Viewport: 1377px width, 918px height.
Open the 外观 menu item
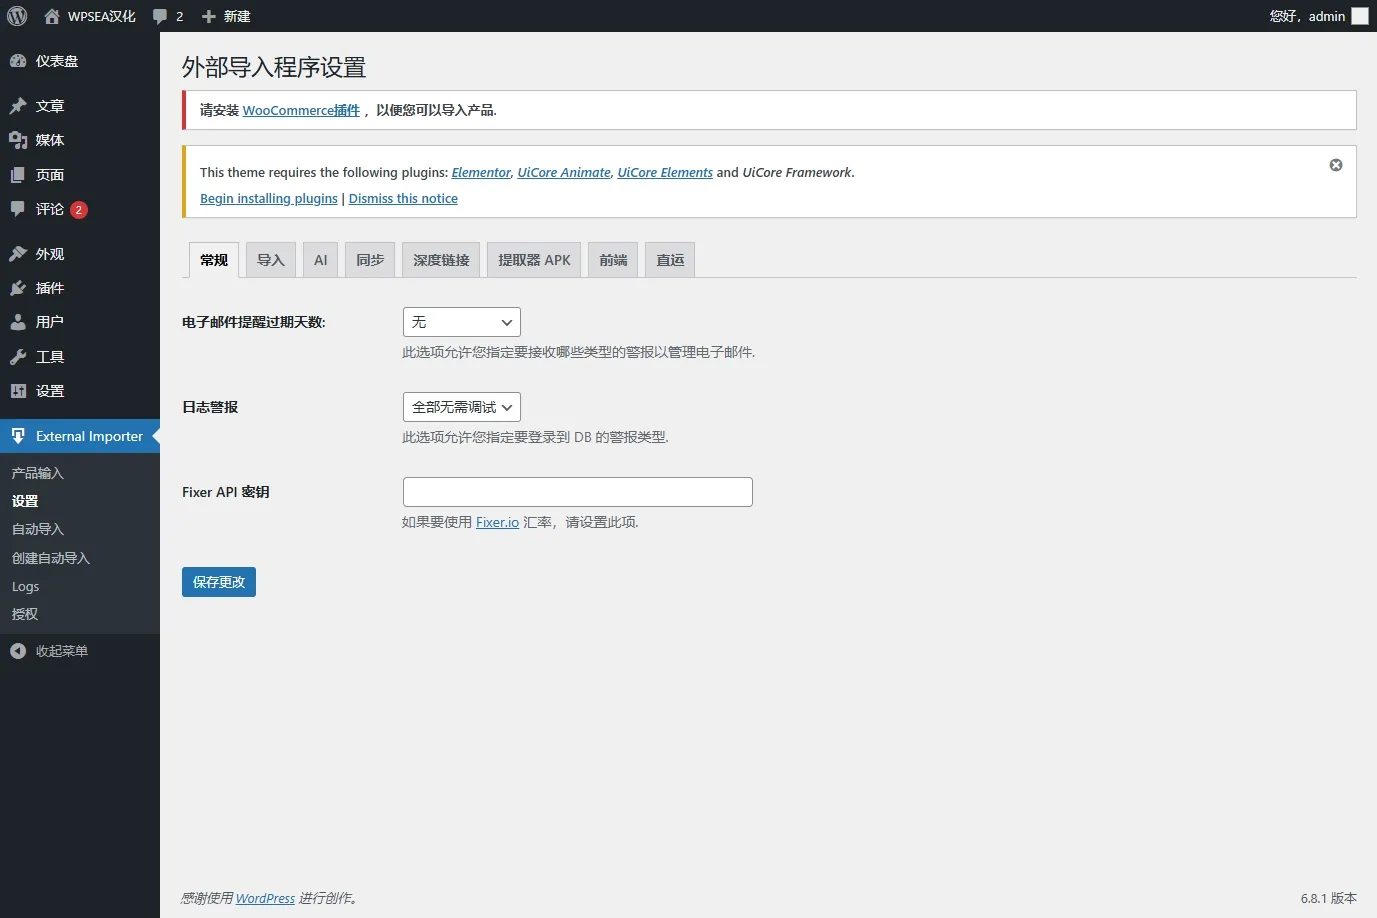pos(80,254)
